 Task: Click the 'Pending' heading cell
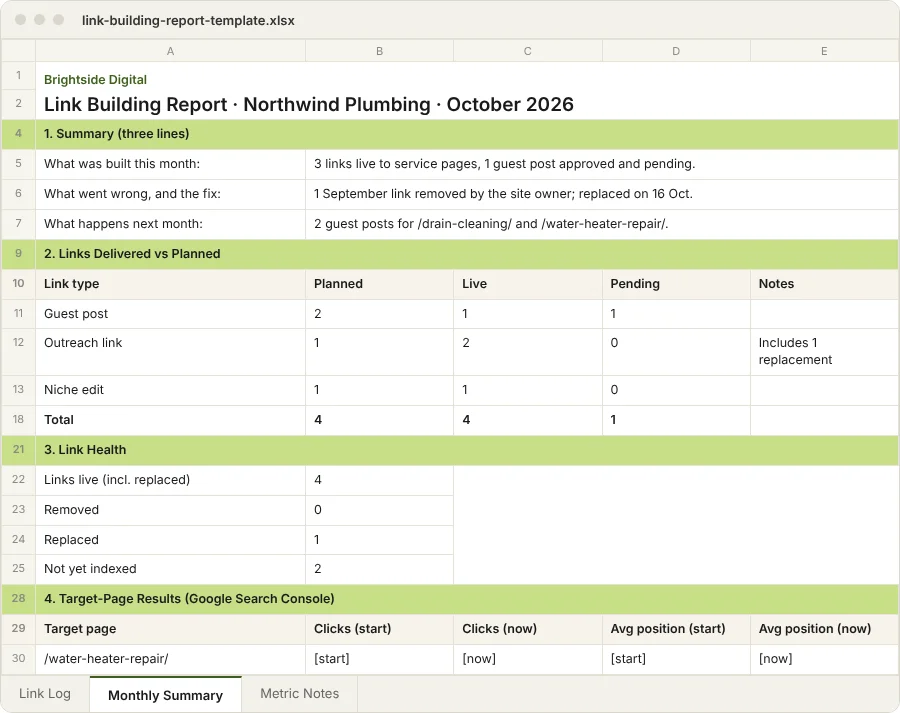(676, 284)
